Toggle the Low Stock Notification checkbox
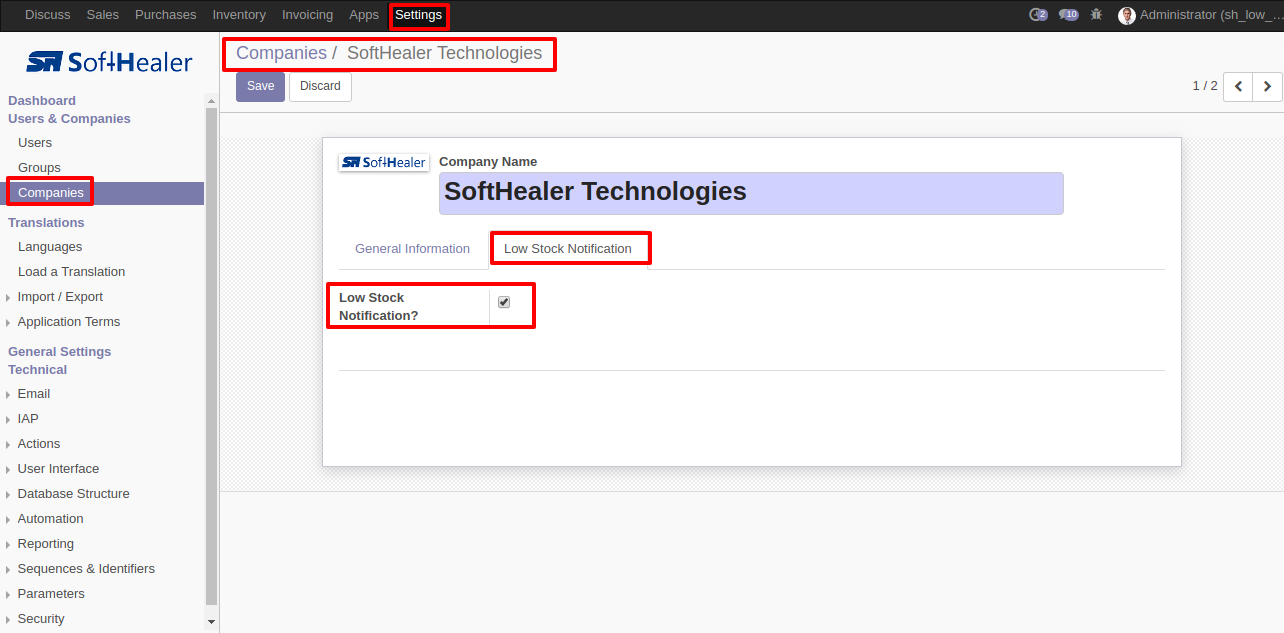Image resolution: width=1284 pixels, height=633 pixels. click(504, 302)
